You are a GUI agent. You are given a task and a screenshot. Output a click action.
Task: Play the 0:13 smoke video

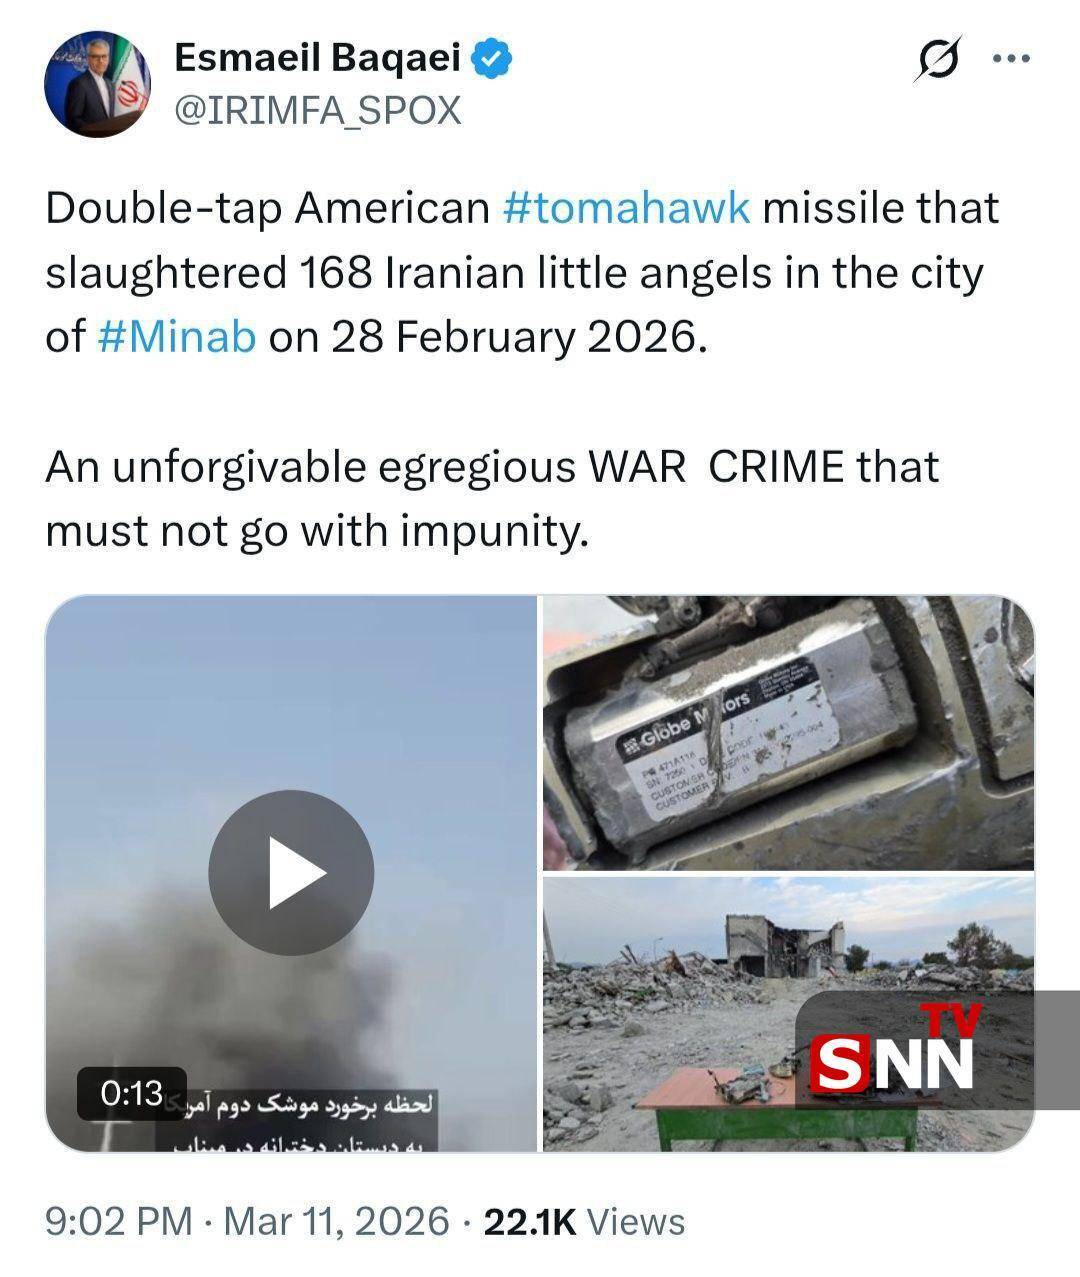pyautogui.click(x=291, y=872)
